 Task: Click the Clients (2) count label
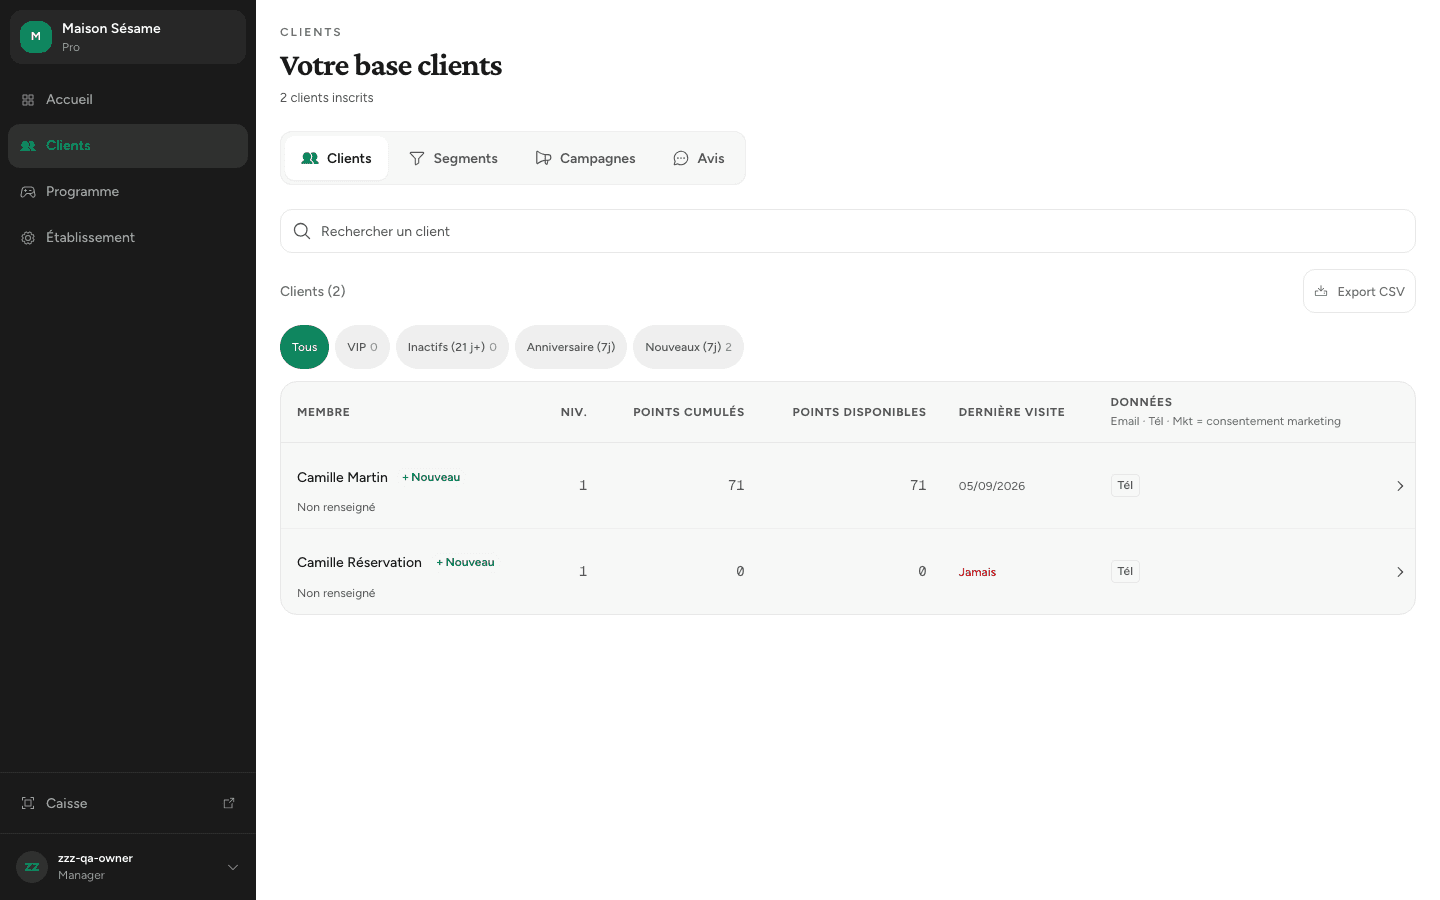click(x=313, y=291)
